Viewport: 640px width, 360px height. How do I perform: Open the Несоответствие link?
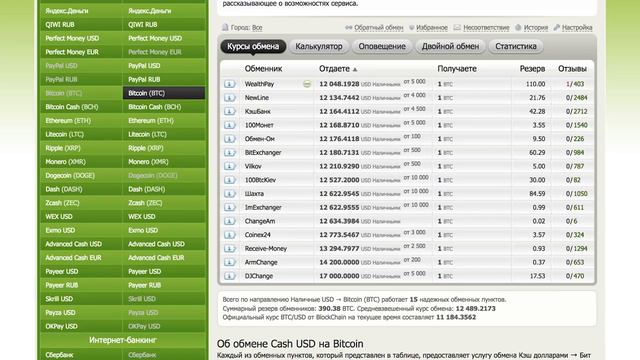coord(486,28)
